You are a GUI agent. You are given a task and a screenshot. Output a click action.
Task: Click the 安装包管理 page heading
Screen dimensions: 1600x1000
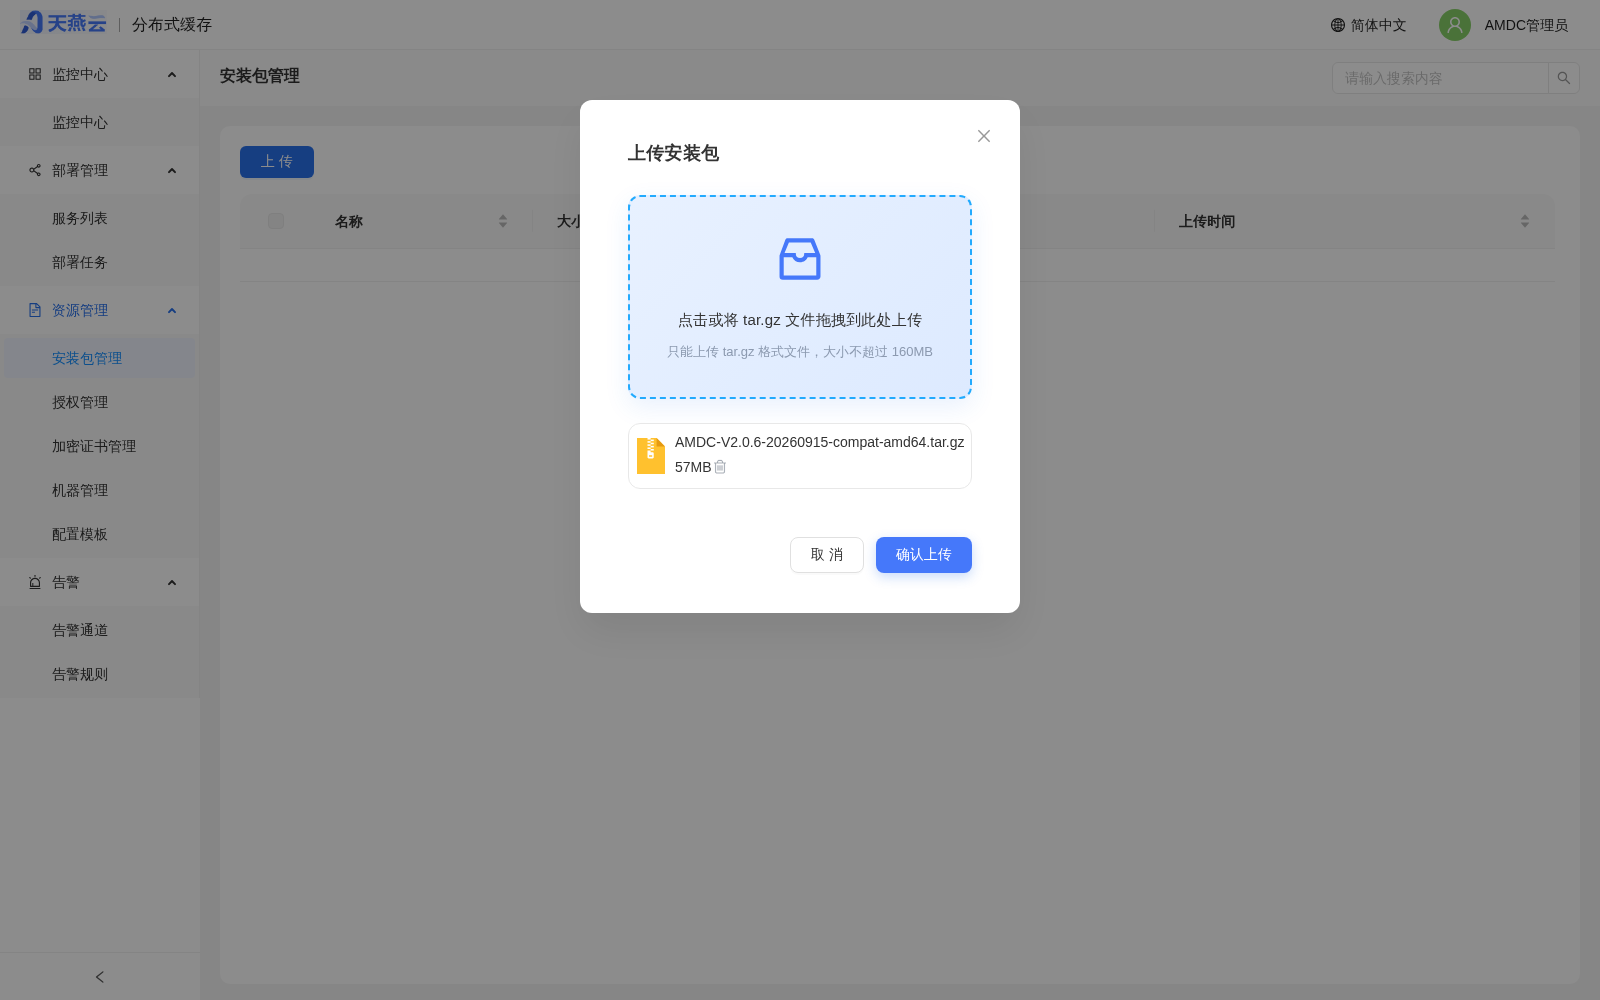point(260,76)
